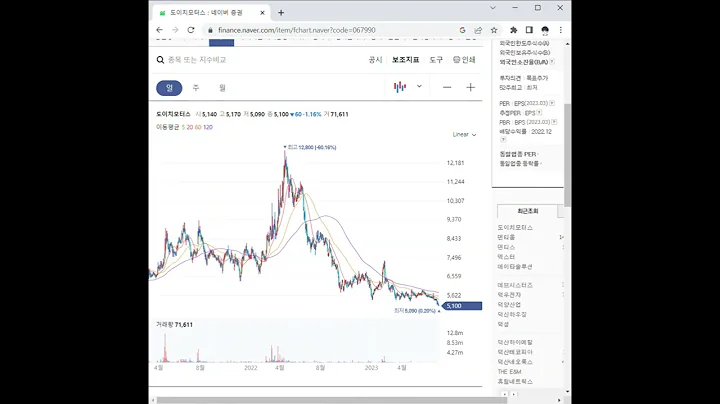The image size is (720, 404).
Task: Reload the current page
Action: point(191,30)
